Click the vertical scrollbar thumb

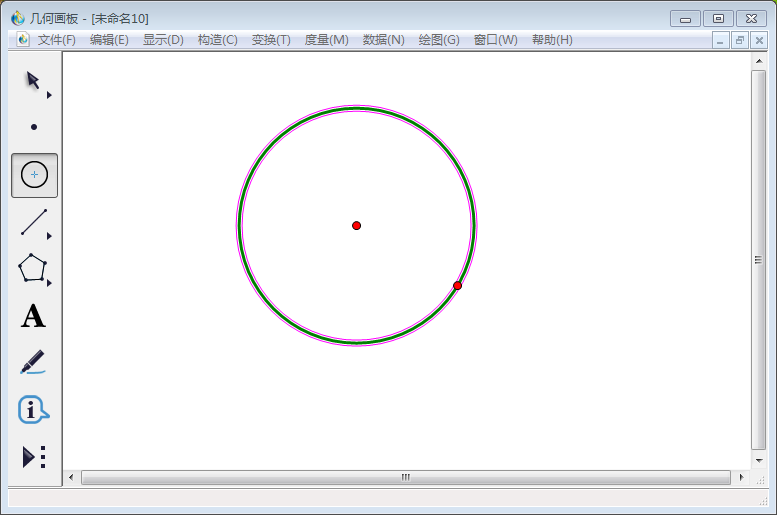[758, 260]
